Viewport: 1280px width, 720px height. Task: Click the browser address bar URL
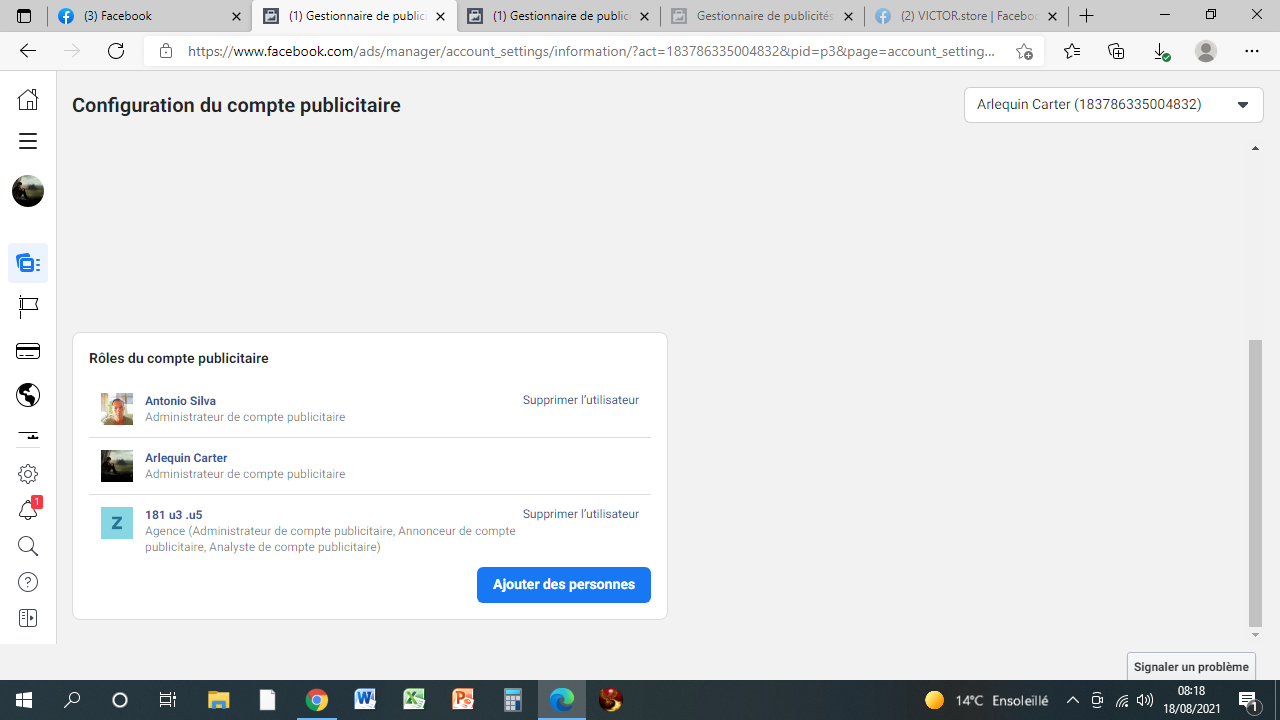pyautogui.click(x=590, y=51)
